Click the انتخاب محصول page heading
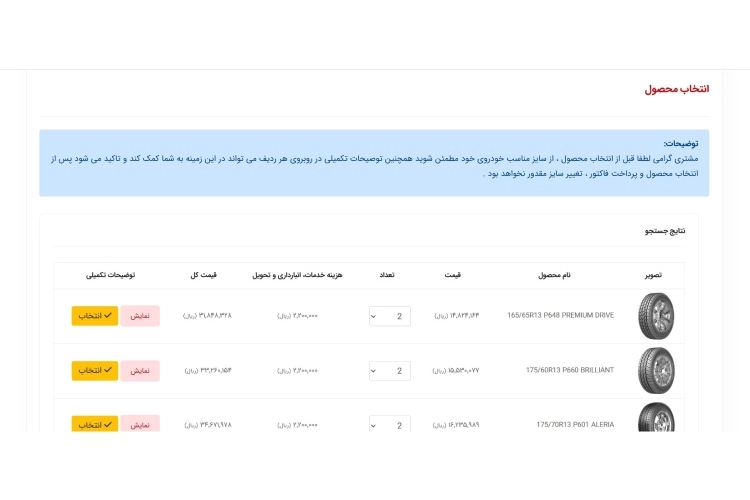 pyautogui.click(x=676, y=89)
